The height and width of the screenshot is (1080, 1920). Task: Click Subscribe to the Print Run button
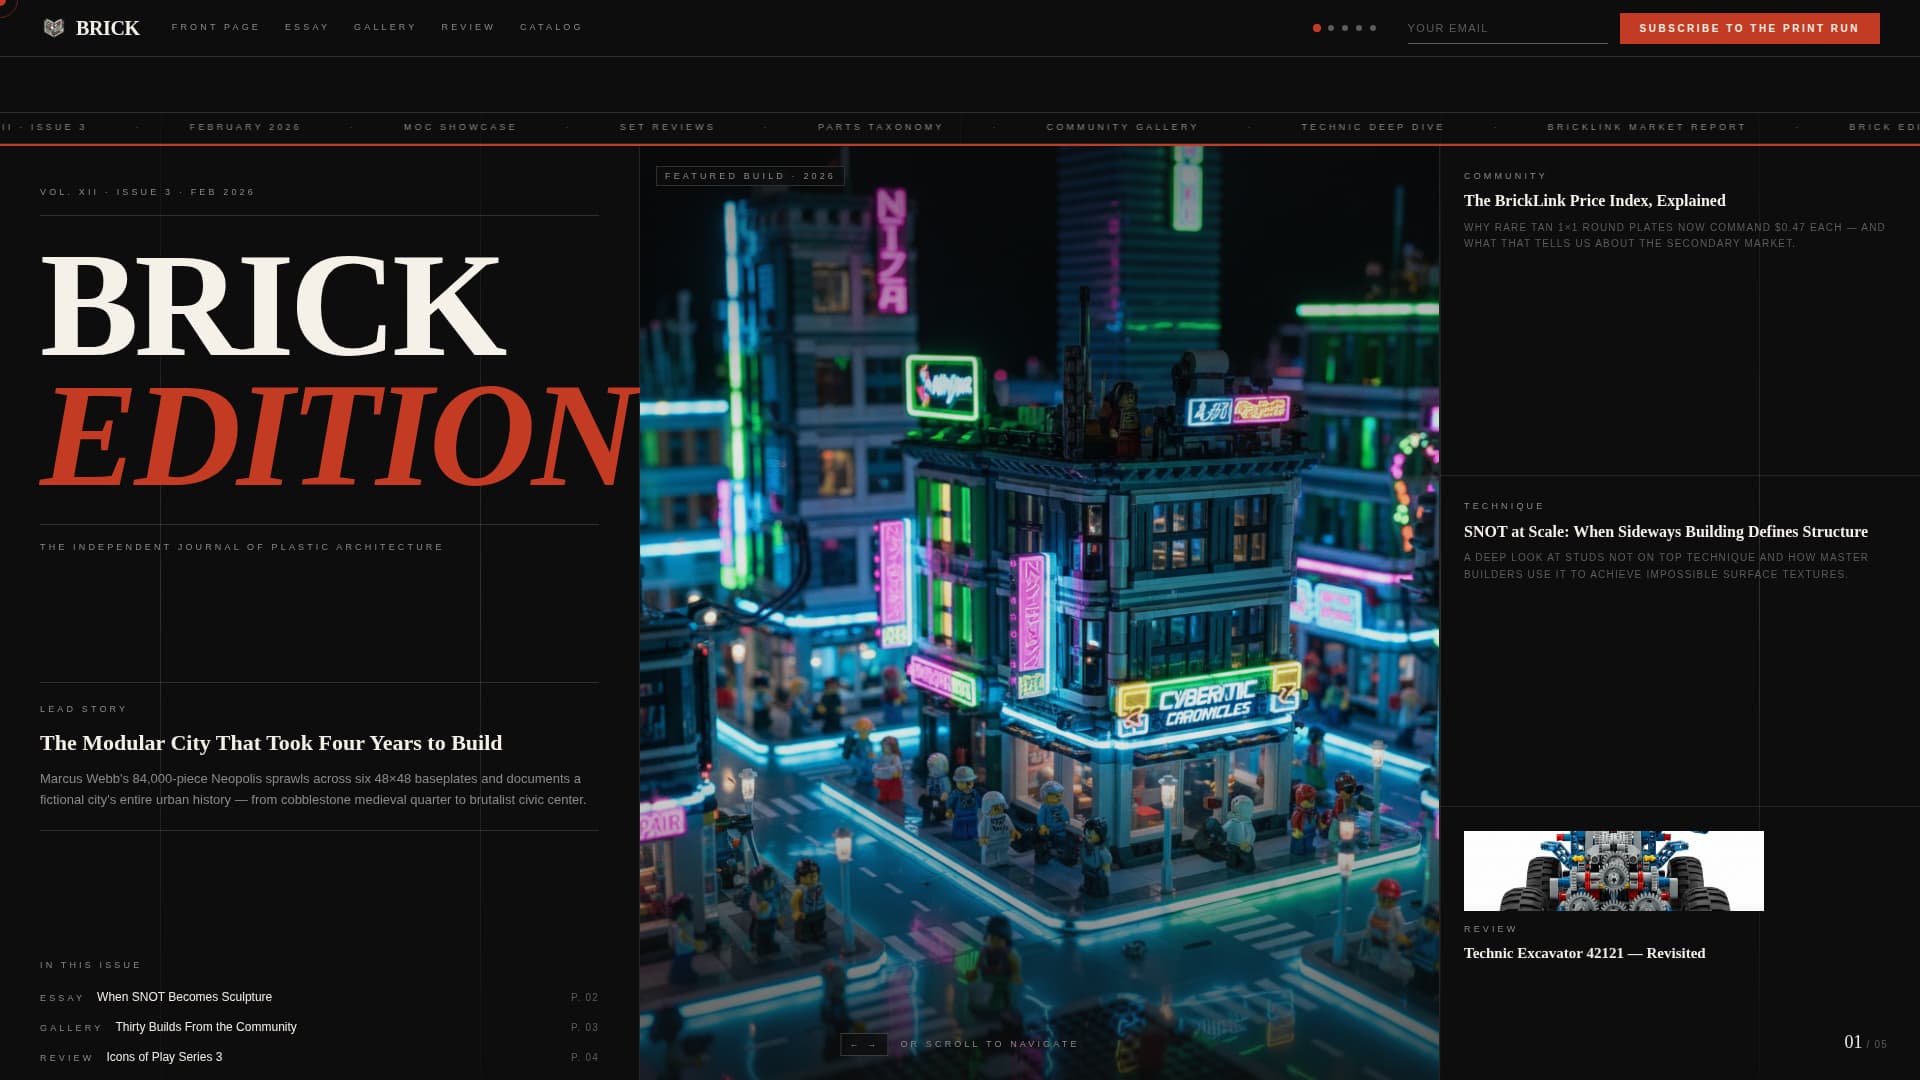(1749, 28)
